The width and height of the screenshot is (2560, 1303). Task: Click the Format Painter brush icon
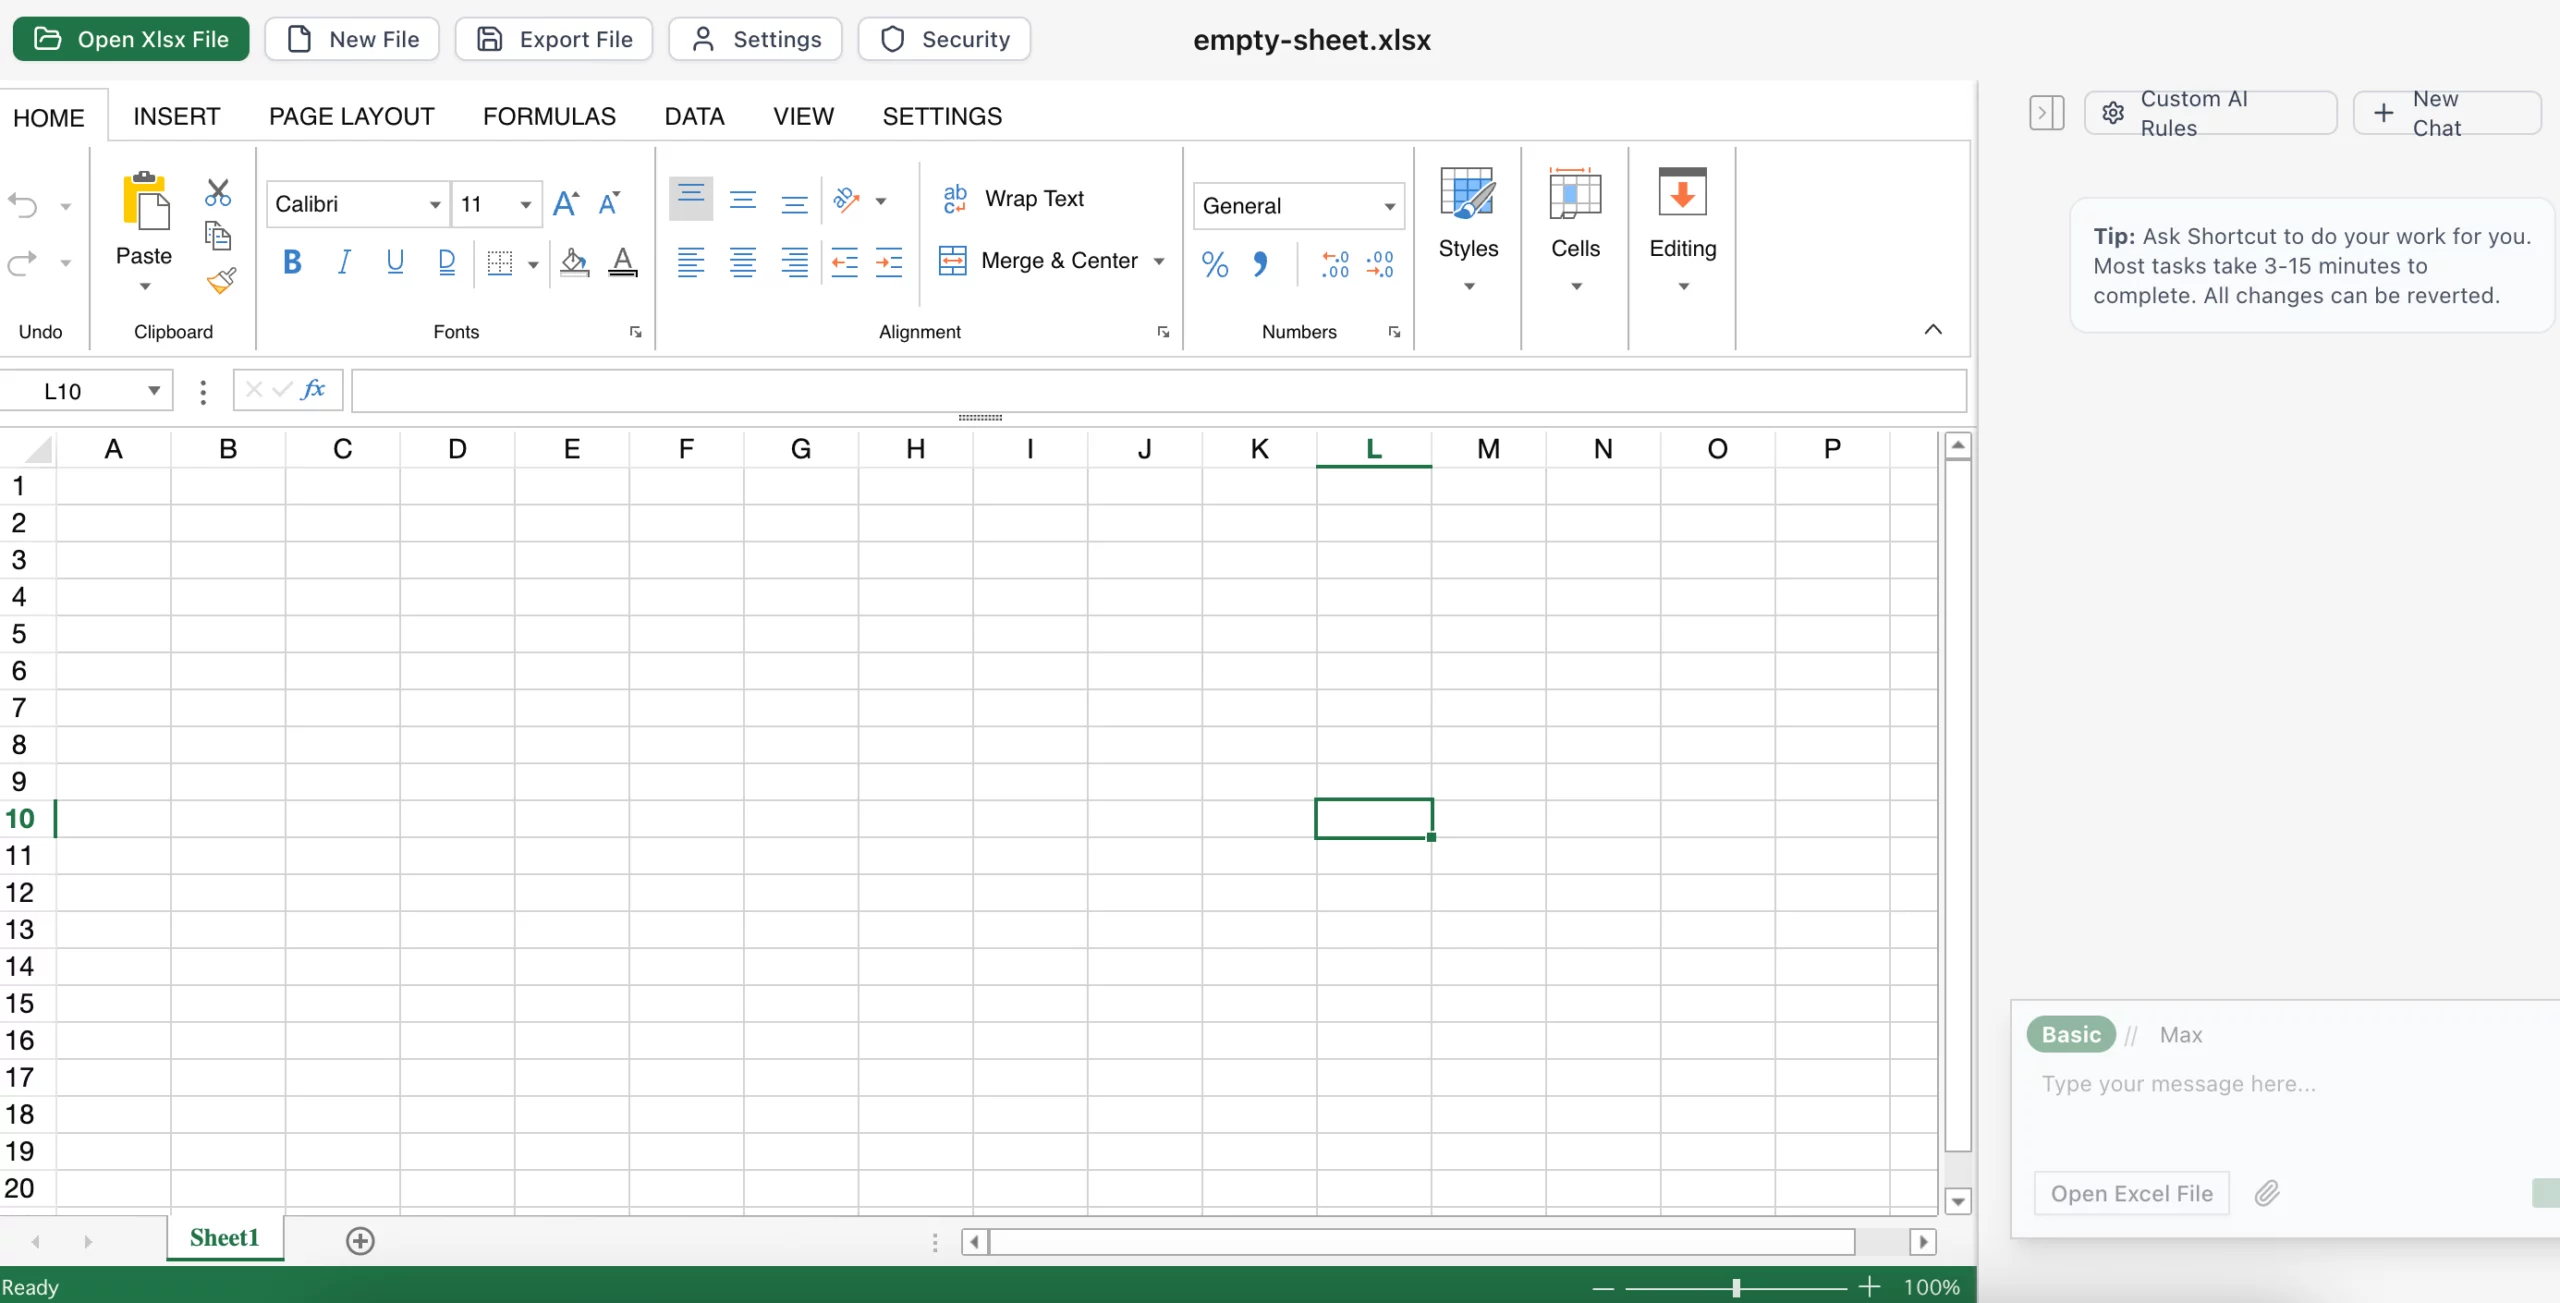coord(221,281)
